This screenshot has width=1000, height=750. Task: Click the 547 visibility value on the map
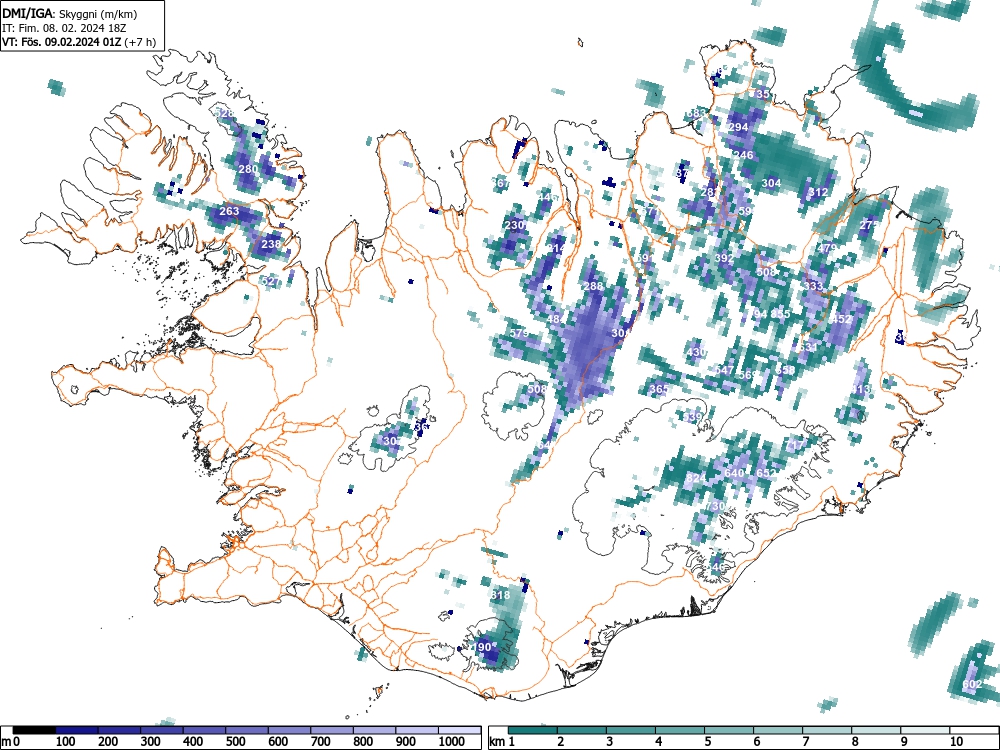pos(724,371)
